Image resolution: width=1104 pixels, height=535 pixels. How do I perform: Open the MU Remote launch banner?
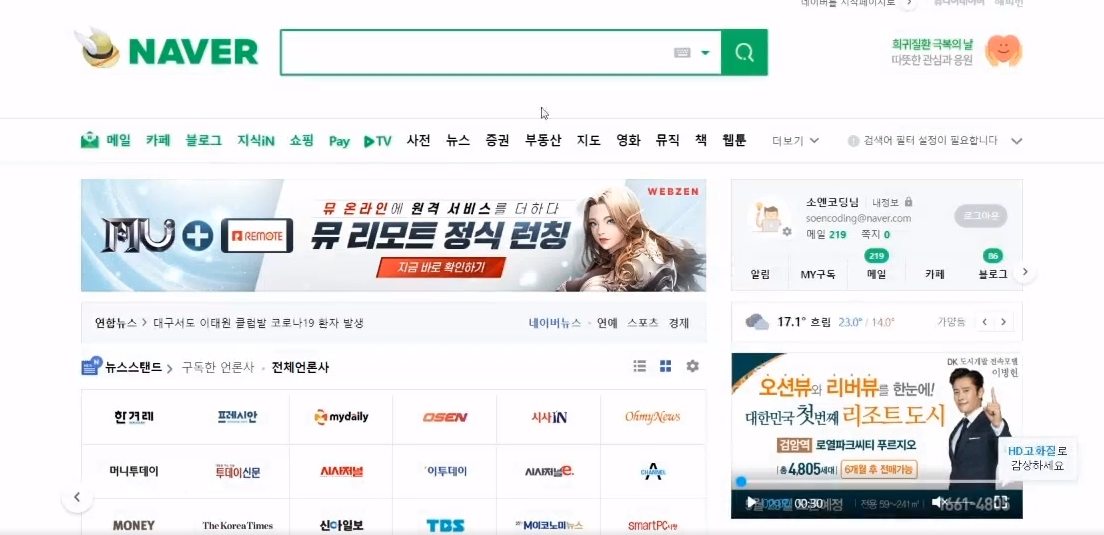pyautogui.click(x=394, y=235)
